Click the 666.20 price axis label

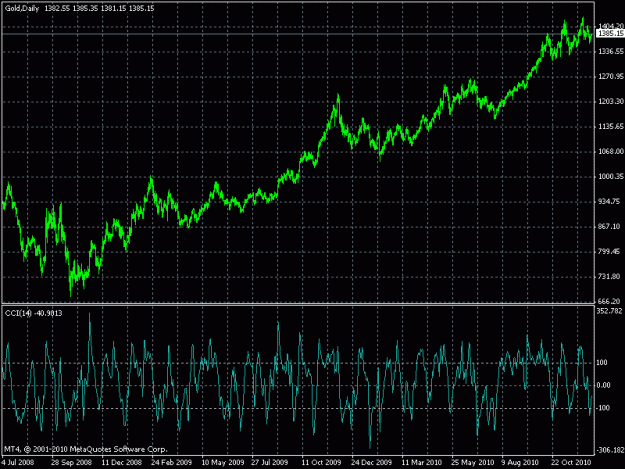tap(609, 302)
